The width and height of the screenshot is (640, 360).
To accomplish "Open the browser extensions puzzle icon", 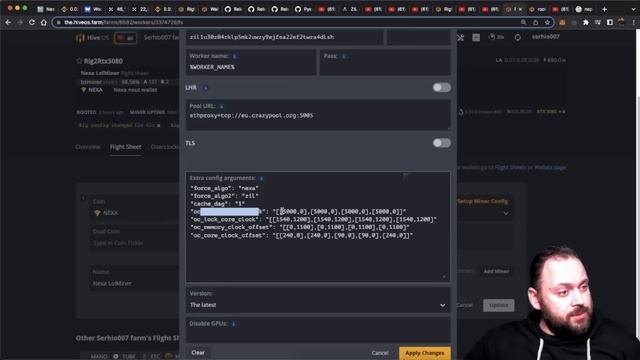I will pyautogui.click(x=586, y=22).
